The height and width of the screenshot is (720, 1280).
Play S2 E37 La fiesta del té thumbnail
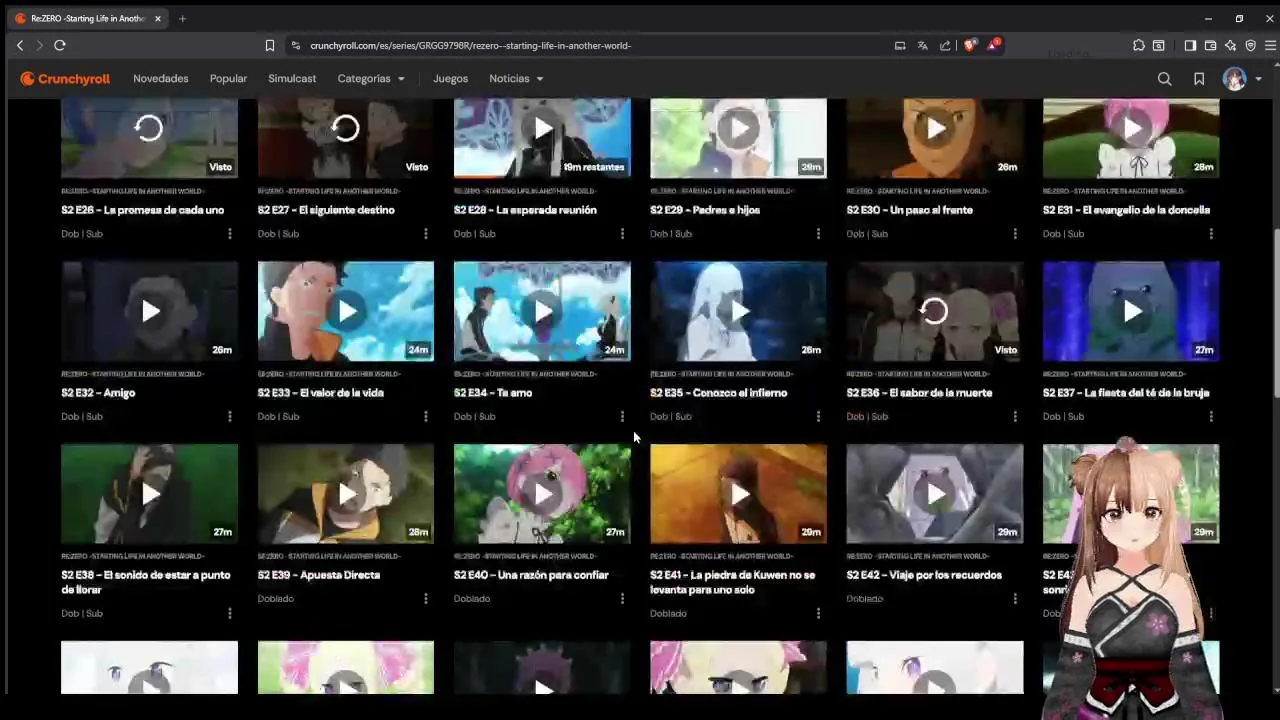click(x=1131, y=311)
